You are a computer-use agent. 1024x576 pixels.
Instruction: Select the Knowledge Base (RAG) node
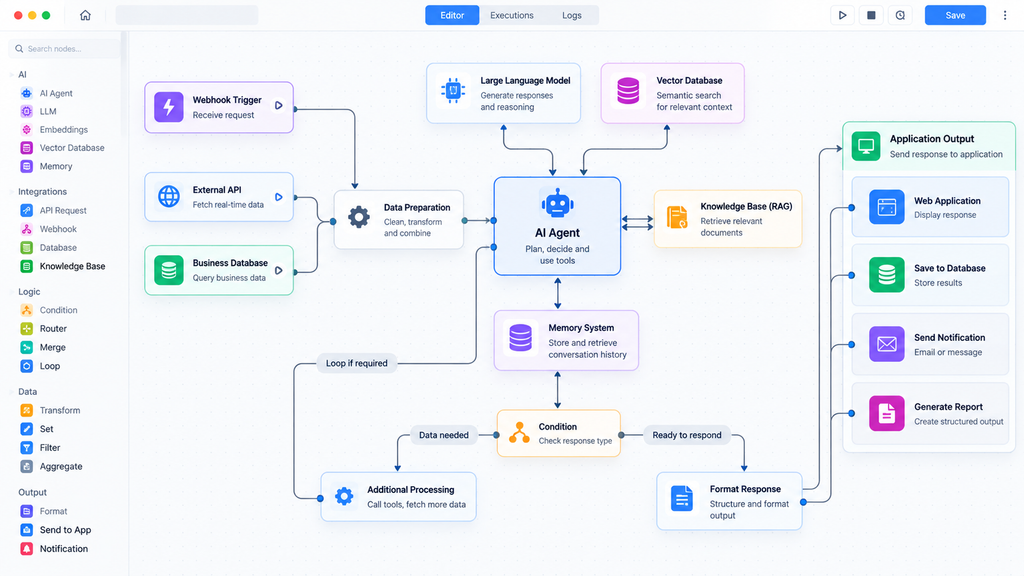(x=728, y=219)
